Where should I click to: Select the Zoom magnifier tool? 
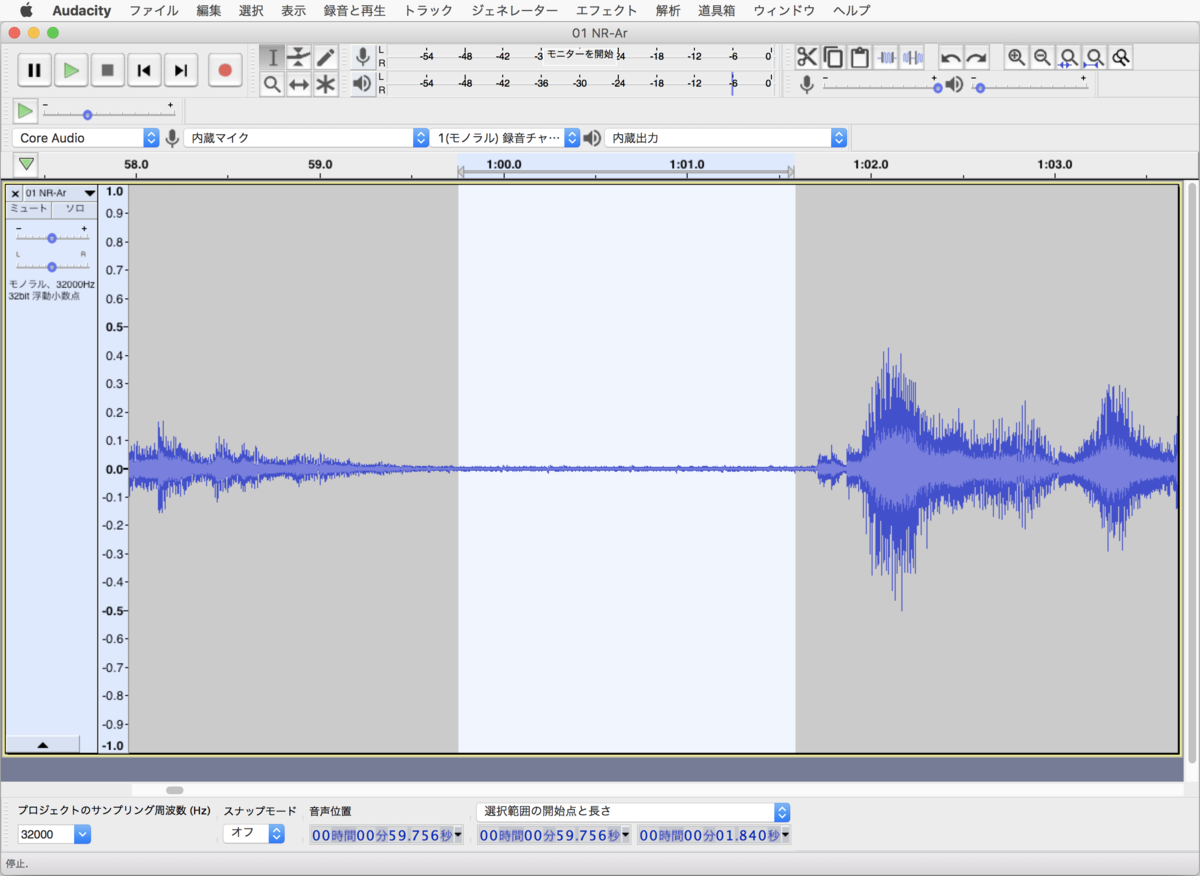pos(272,85)
